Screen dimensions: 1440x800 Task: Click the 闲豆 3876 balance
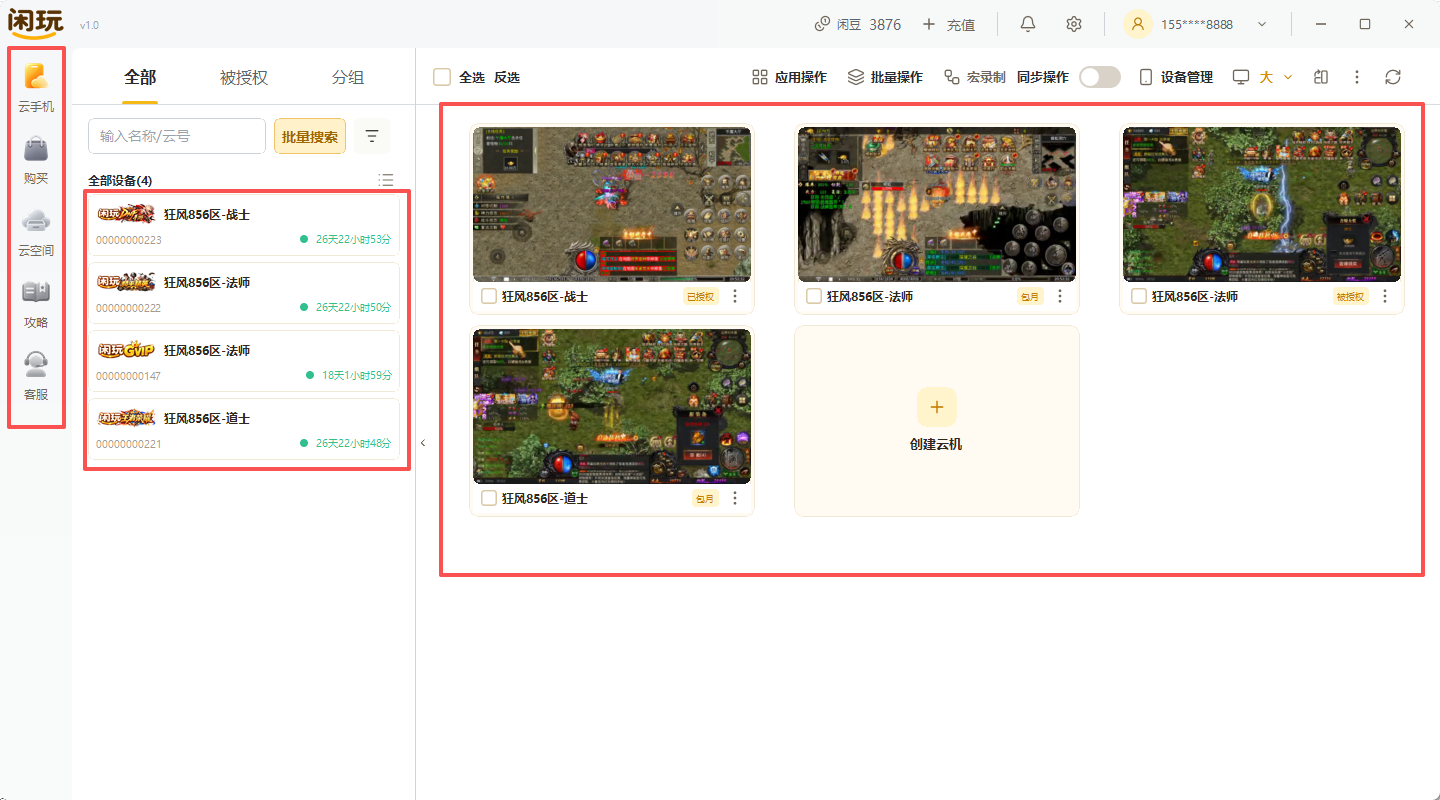(858, 24)
